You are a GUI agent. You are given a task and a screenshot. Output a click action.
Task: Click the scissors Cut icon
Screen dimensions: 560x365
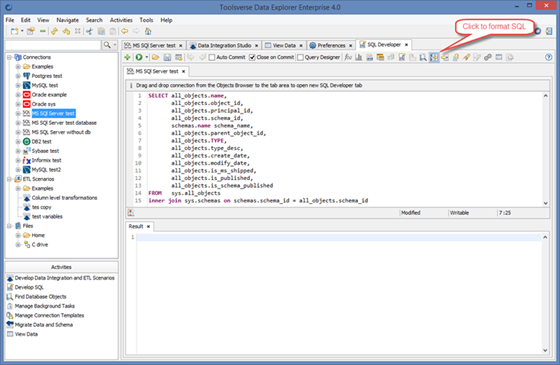coord(89,31)
